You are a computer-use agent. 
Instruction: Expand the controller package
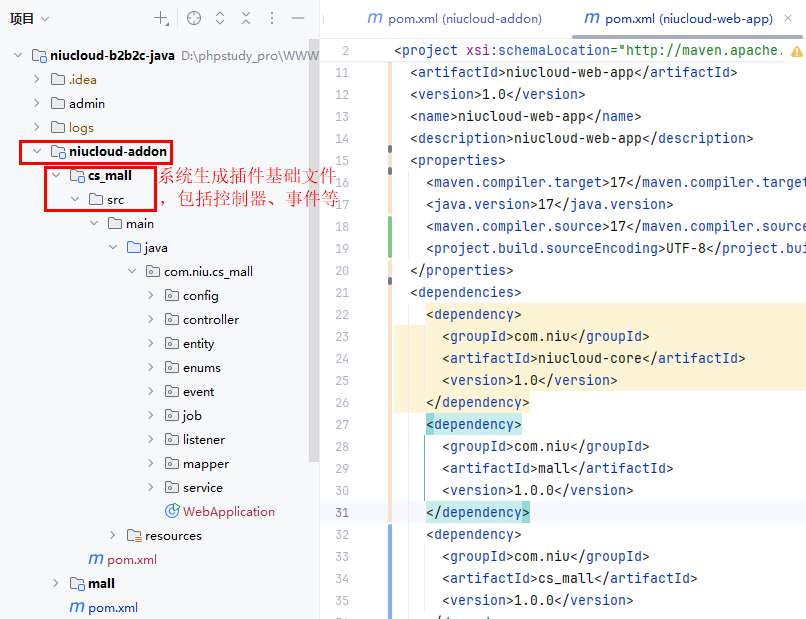[151, 319]
